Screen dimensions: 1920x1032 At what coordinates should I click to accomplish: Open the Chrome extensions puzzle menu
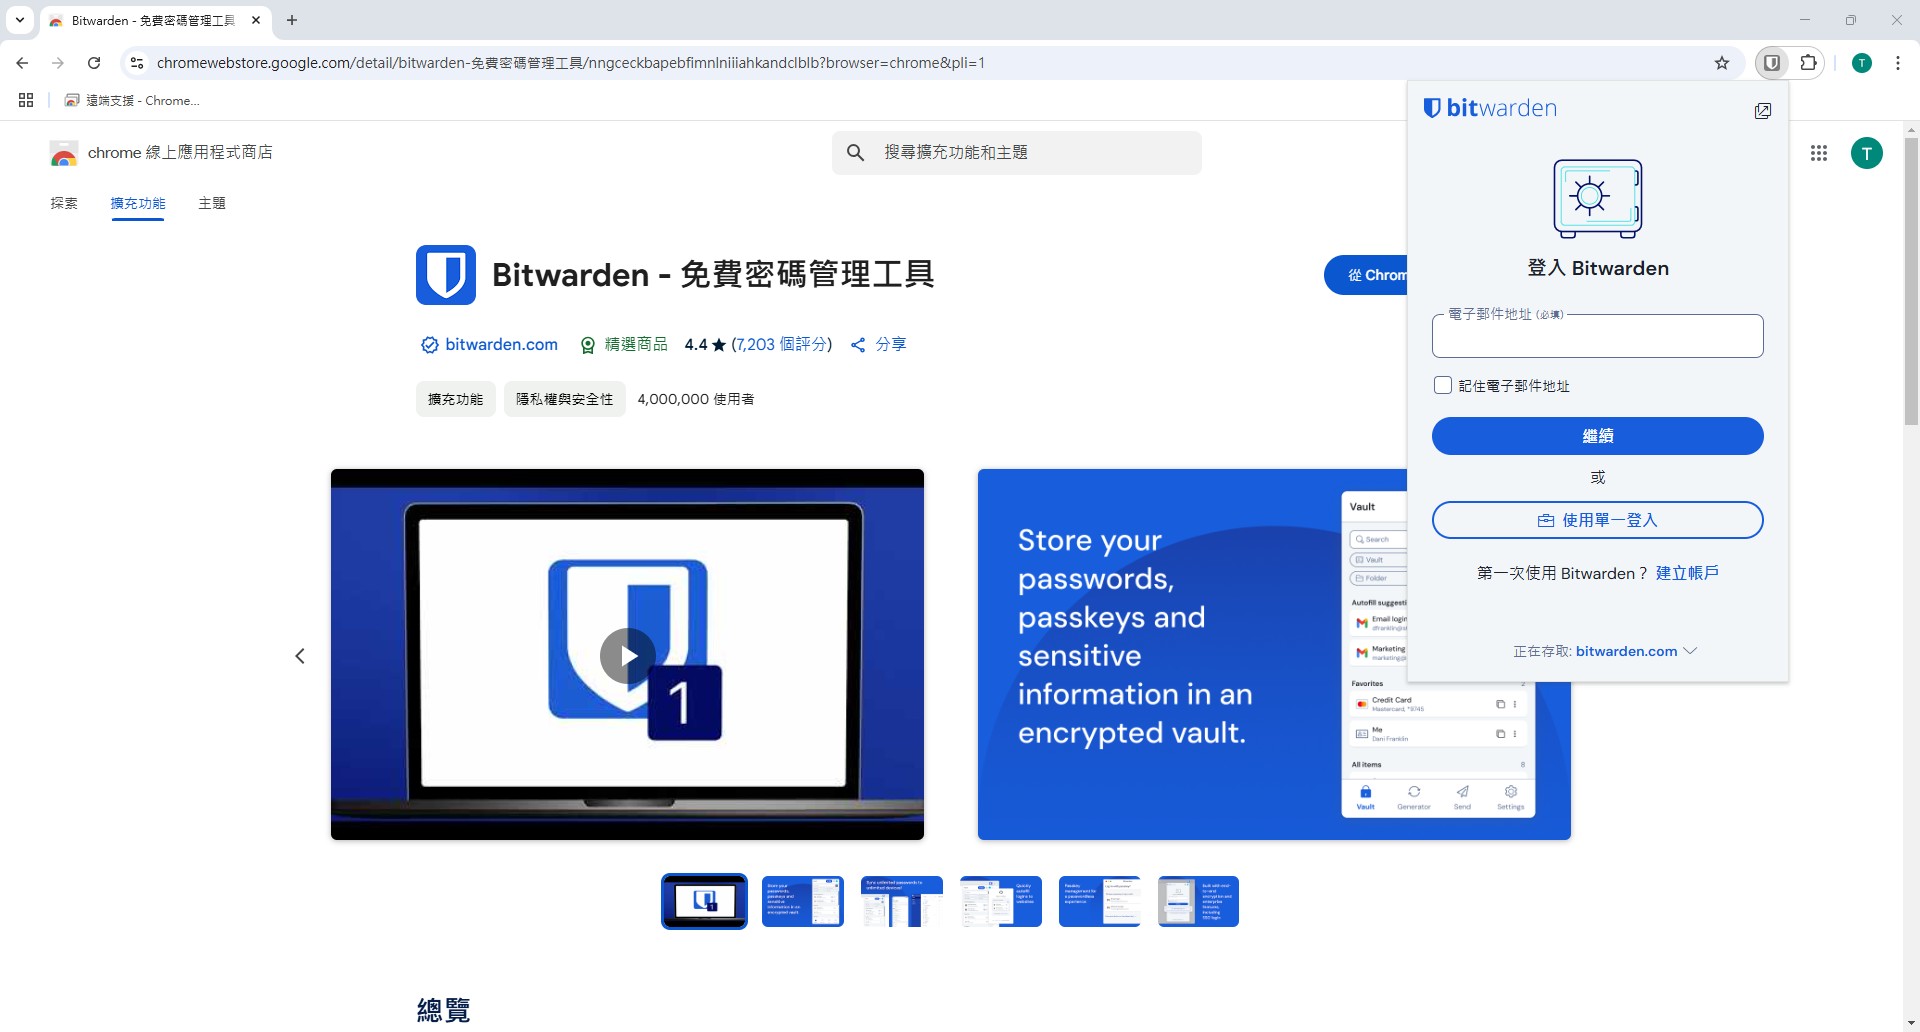[1809, 62]
